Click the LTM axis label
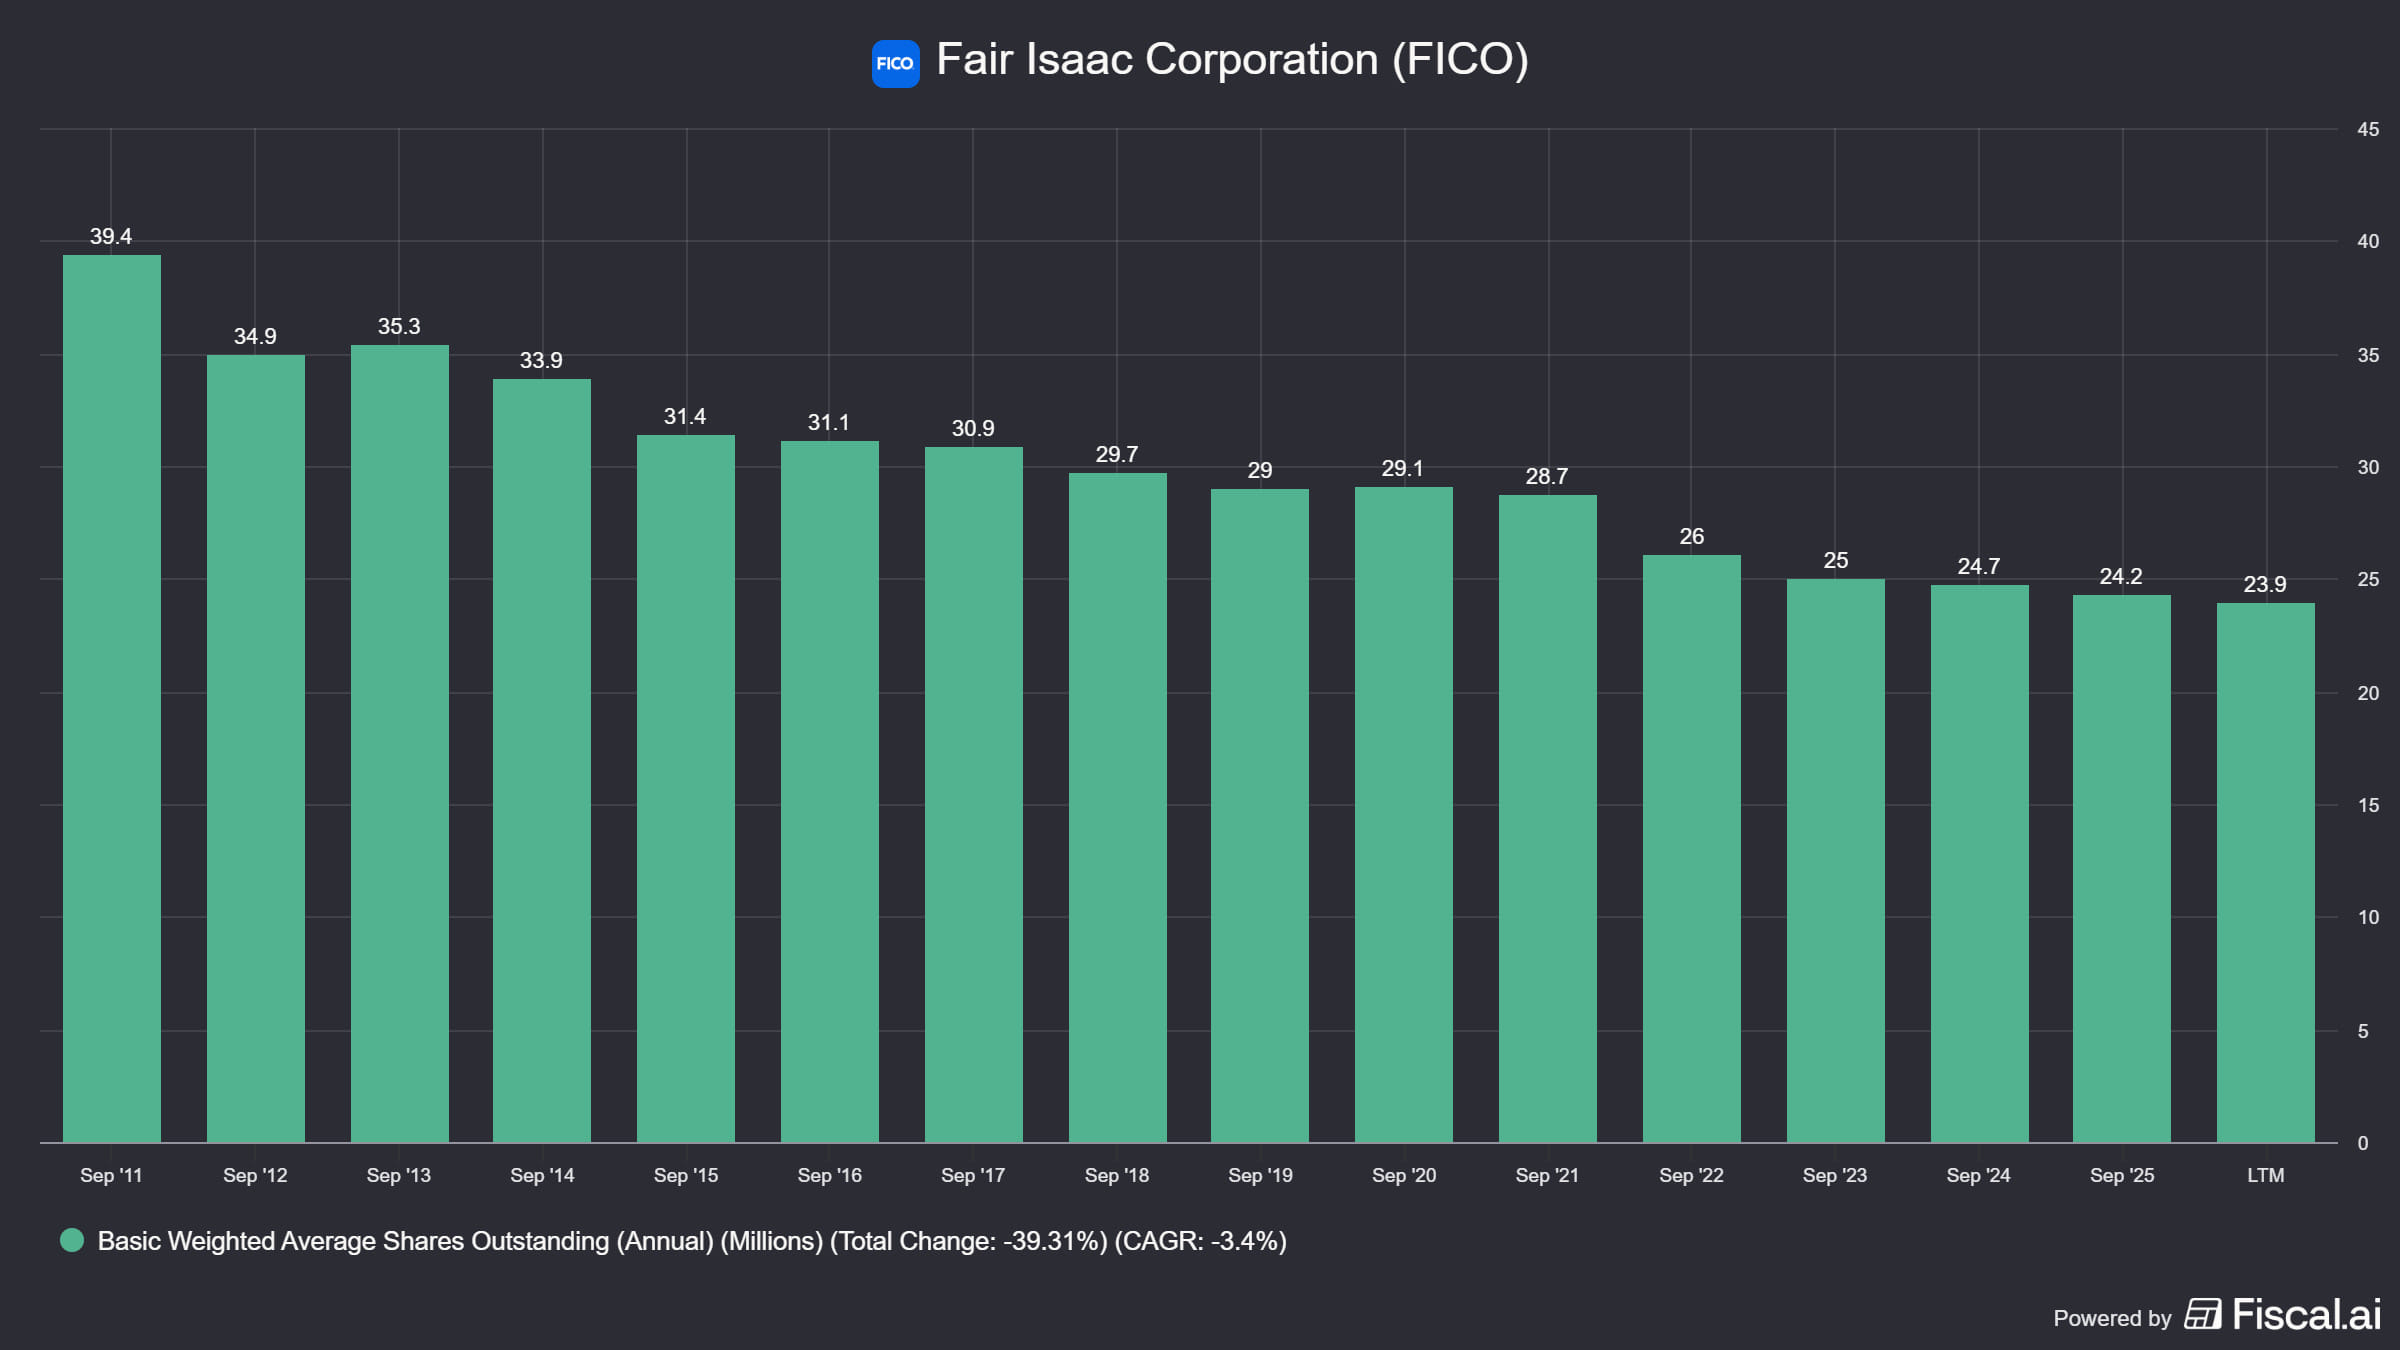The width and height of the screenshot is (2400, 1350). [2266, 1176]
